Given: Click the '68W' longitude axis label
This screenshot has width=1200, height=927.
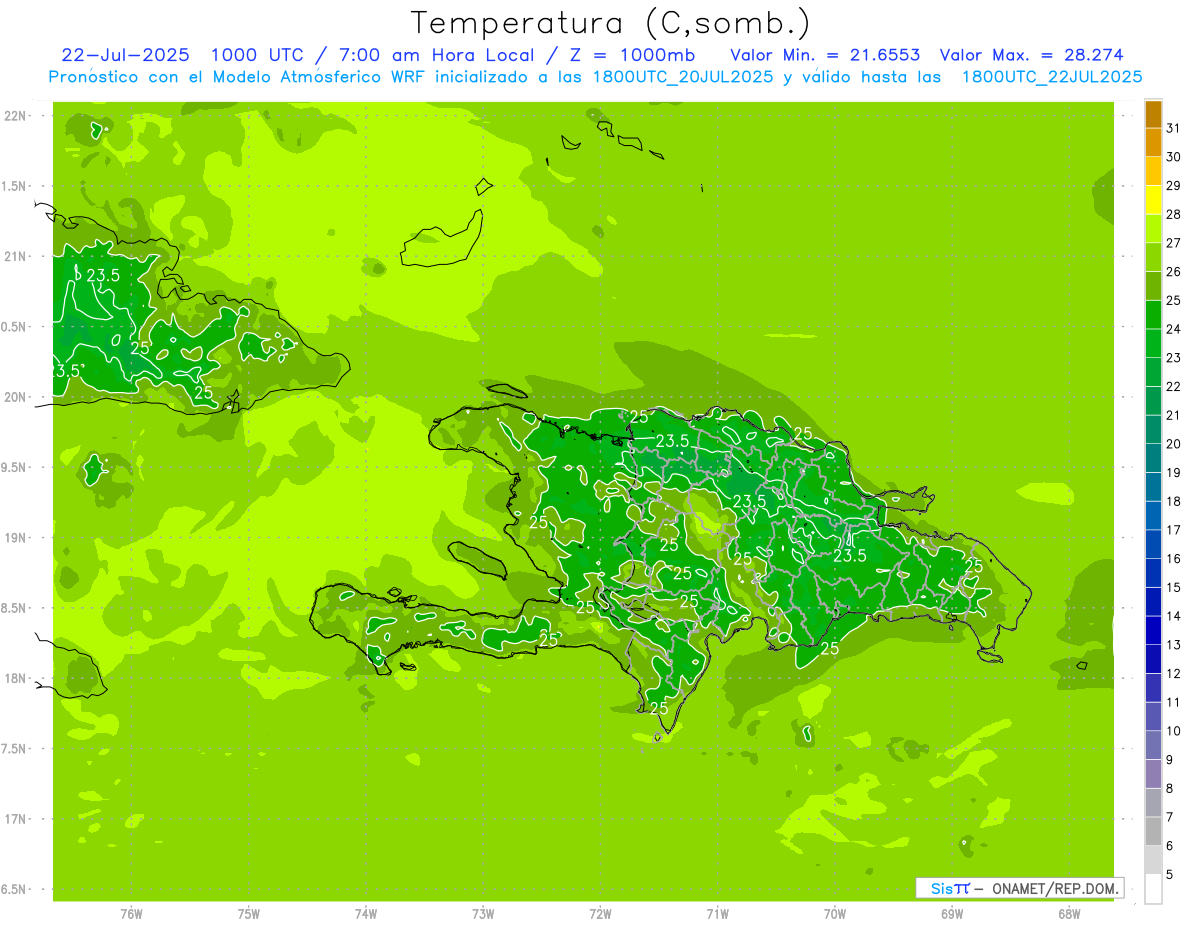Looking at the screenshot, I should [1069, 914].
